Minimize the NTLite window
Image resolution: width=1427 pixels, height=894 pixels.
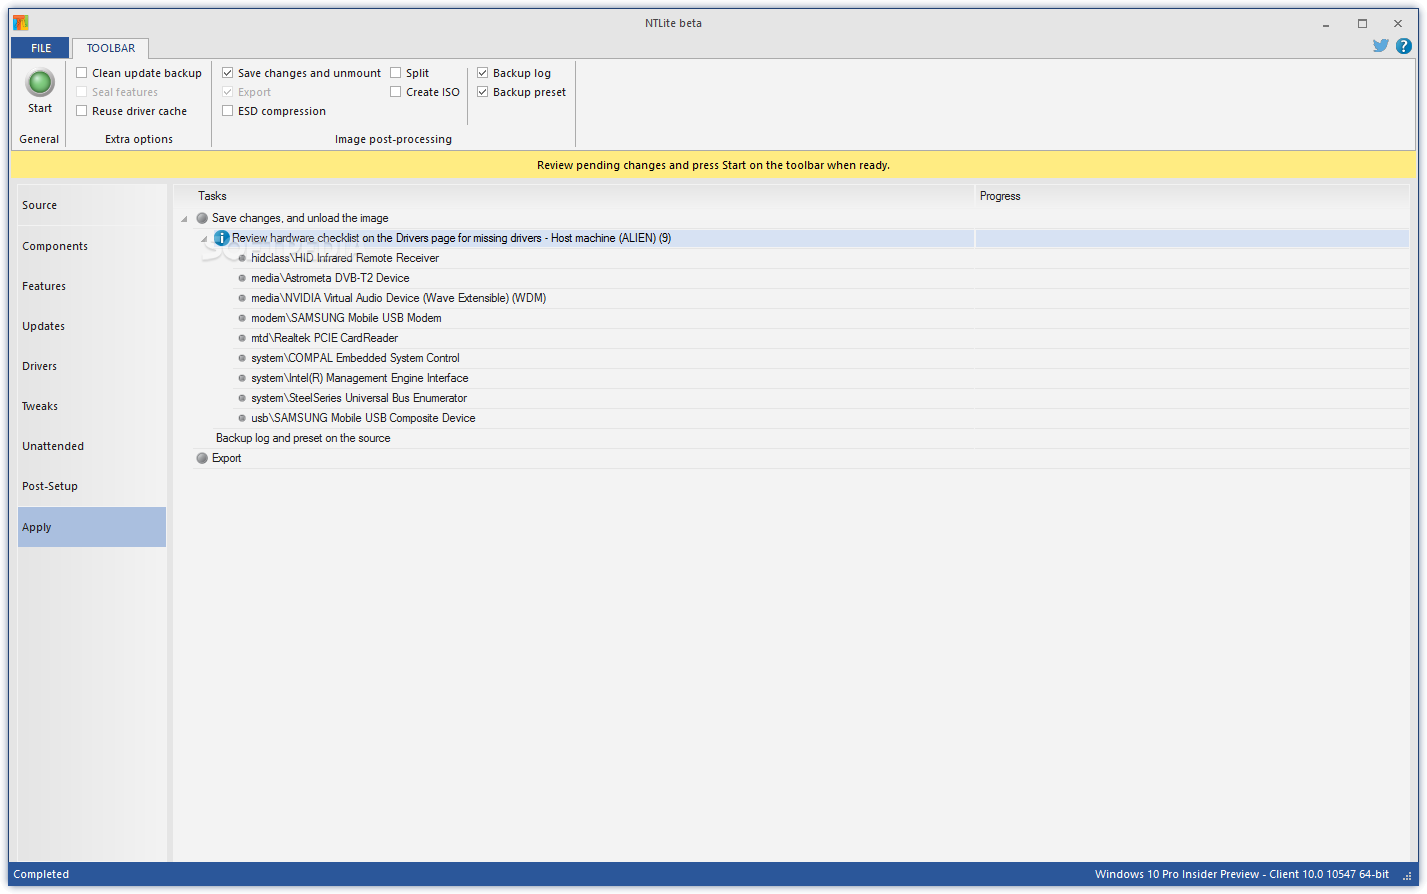pyautogui.click(x=1326, y=23)
